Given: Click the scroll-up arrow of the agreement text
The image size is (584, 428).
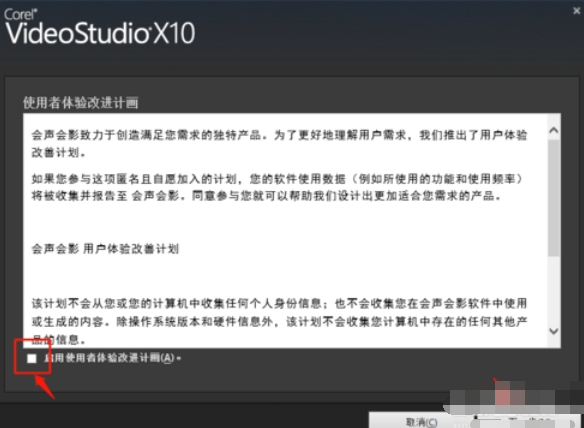Looking at the screenshot, I should click(554, 130).
